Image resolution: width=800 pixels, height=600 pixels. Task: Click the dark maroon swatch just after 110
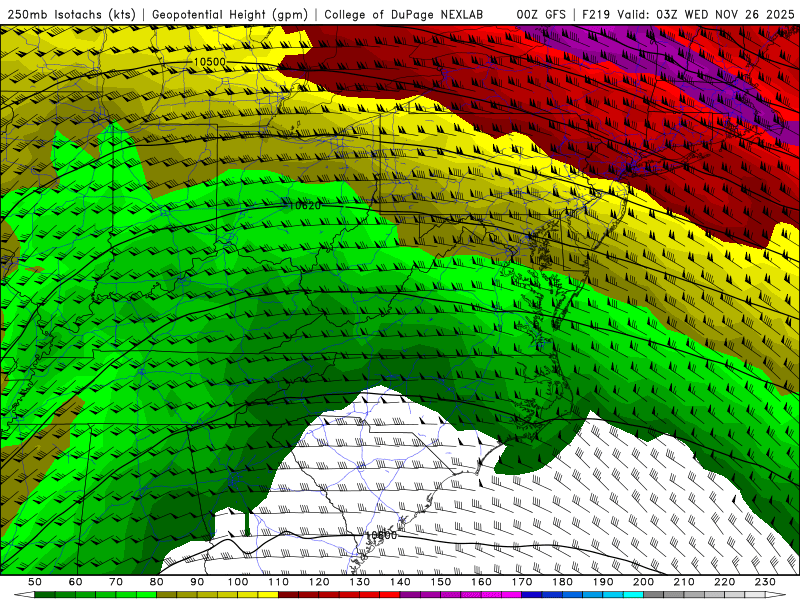point(288,595)
